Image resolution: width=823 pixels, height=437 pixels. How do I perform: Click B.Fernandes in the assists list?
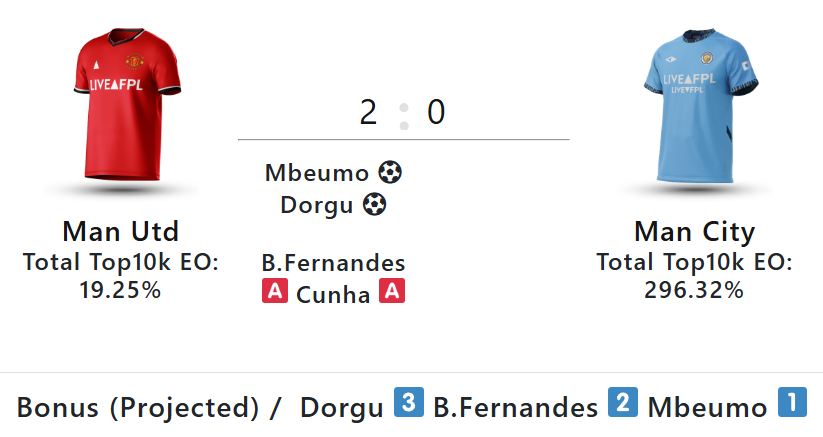333,263
